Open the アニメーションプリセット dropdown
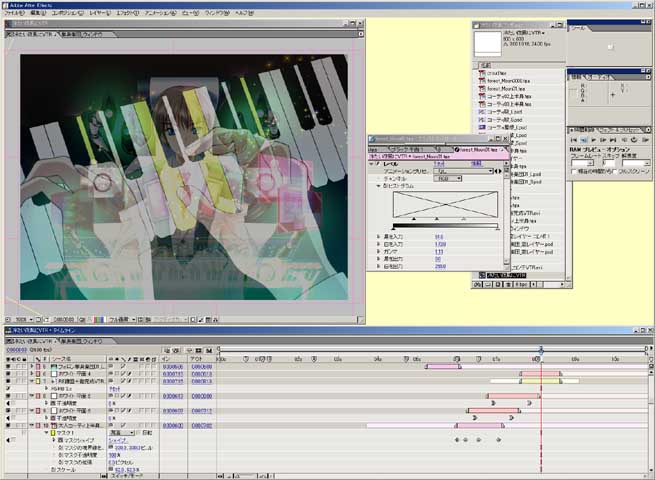Image resolution: width=655 pixels, height=480 pixels. pyautogui.click(x=464, y=171)
